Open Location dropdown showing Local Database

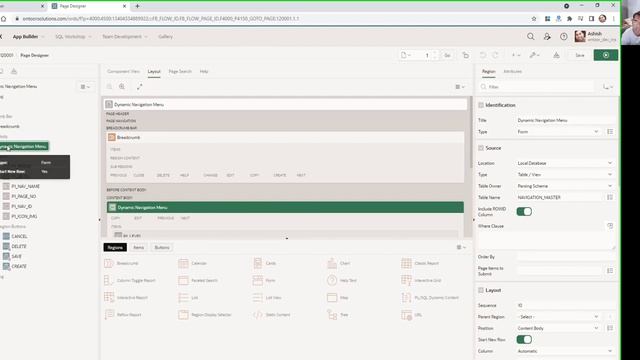pyautogui.click(x=565, y=163)
